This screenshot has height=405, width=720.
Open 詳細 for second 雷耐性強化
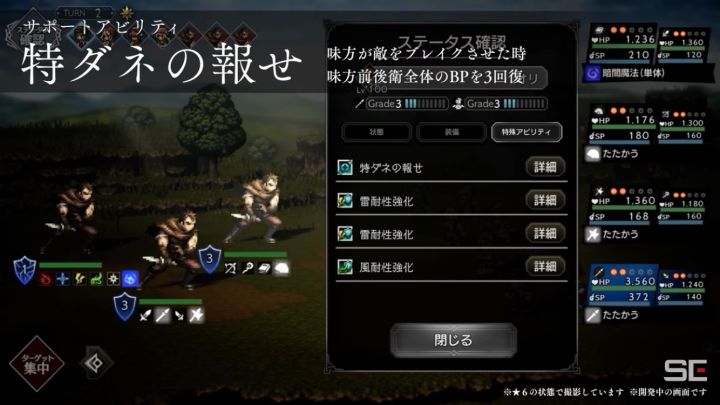click(x=545, y=233)
